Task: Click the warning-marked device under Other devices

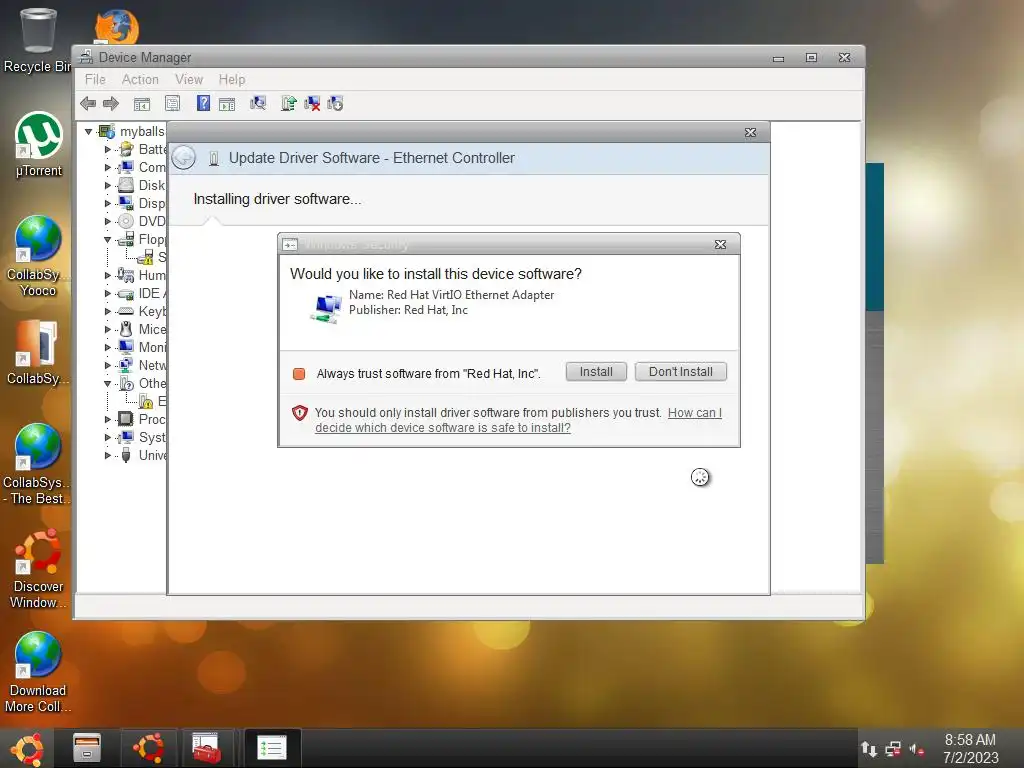Action: coord(152,401)
